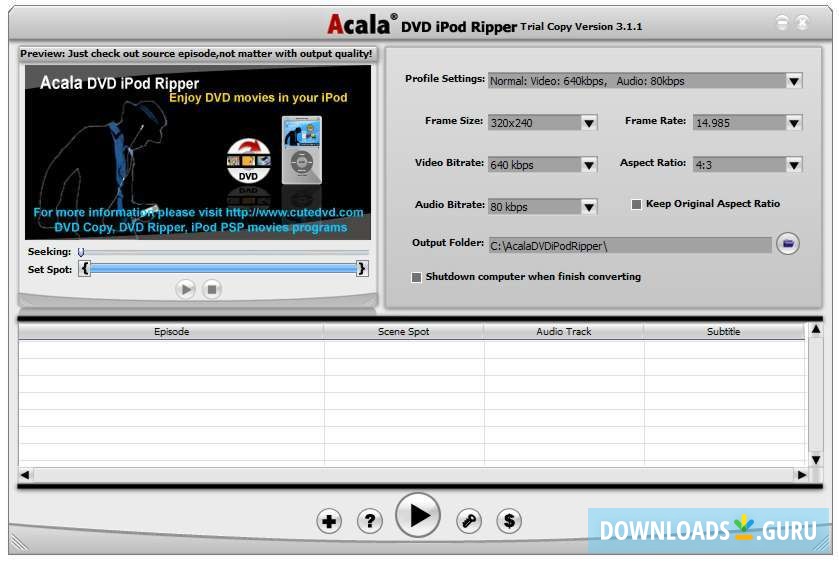The width and height of the screenshot is (839, 563).
Task: Click the horizontal scrollbar track
Action: click(x=413, y=475)
